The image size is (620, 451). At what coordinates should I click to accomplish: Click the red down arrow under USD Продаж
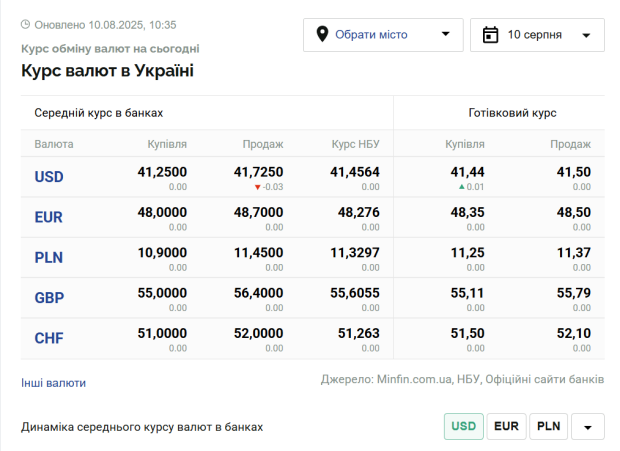(257, 187)
